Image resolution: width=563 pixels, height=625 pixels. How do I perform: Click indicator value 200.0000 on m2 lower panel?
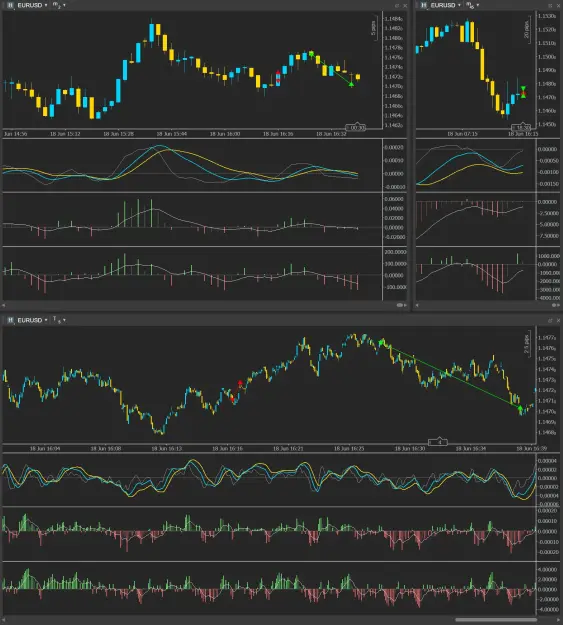[x=395, y=252]
